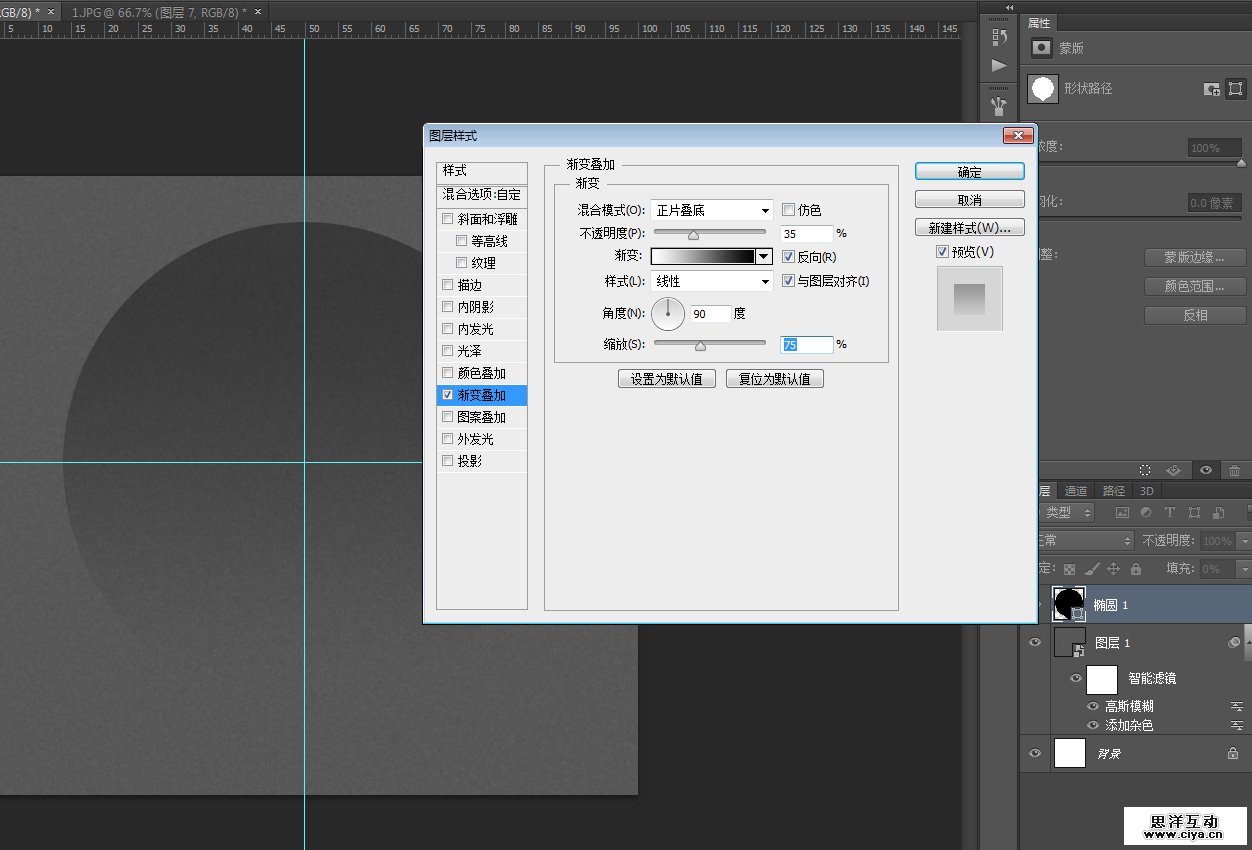Open the History panel icon
This screenshot has width=1252, height=850.
tap(999, 37)
